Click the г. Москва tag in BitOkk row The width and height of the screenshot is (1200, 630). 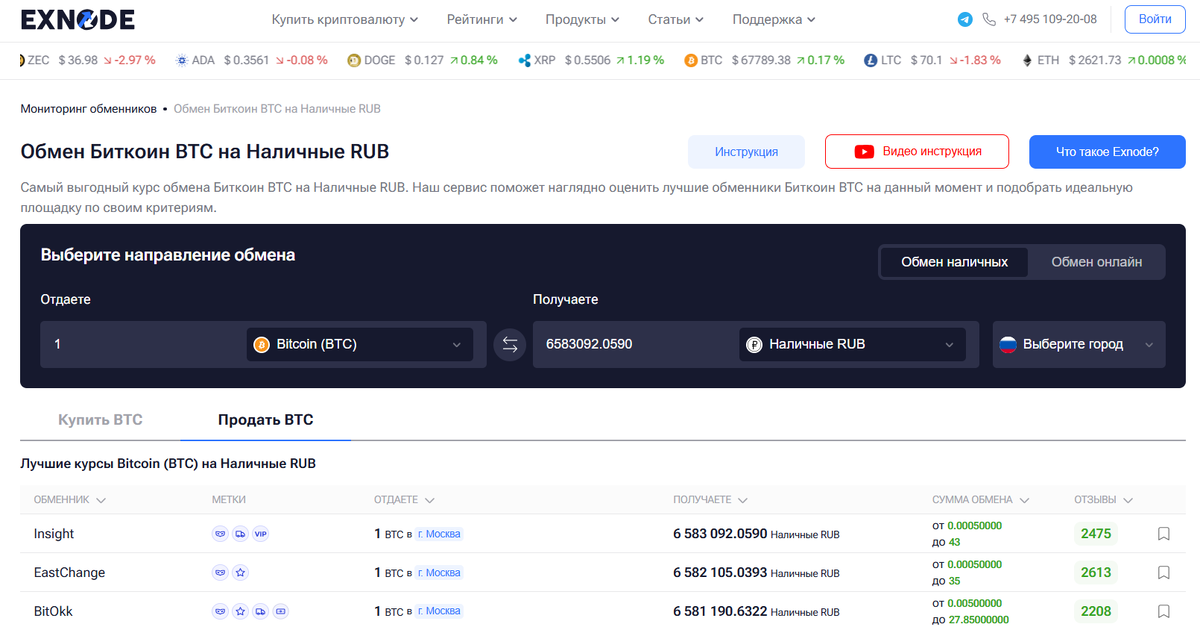[439, 611]
